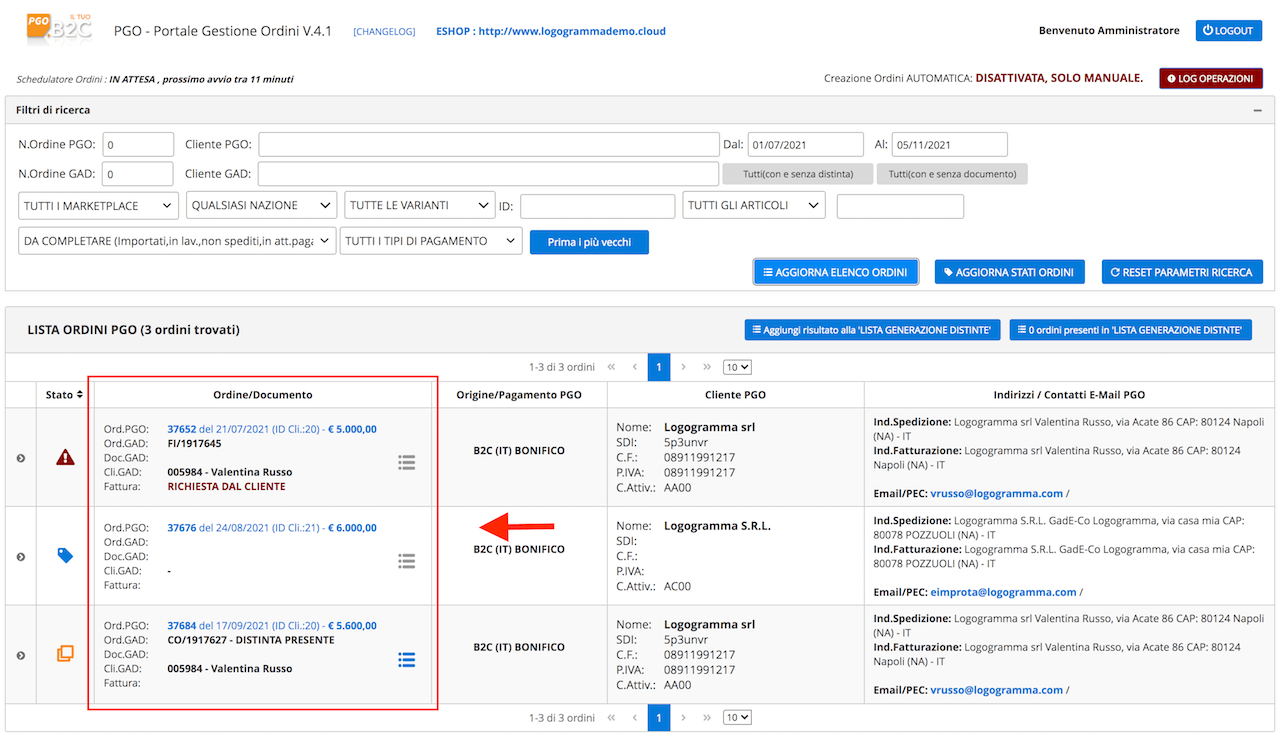Open the gray list icon for order 37676
Image resolution: width=1280 pixels, height=736 pixels.
406,561
